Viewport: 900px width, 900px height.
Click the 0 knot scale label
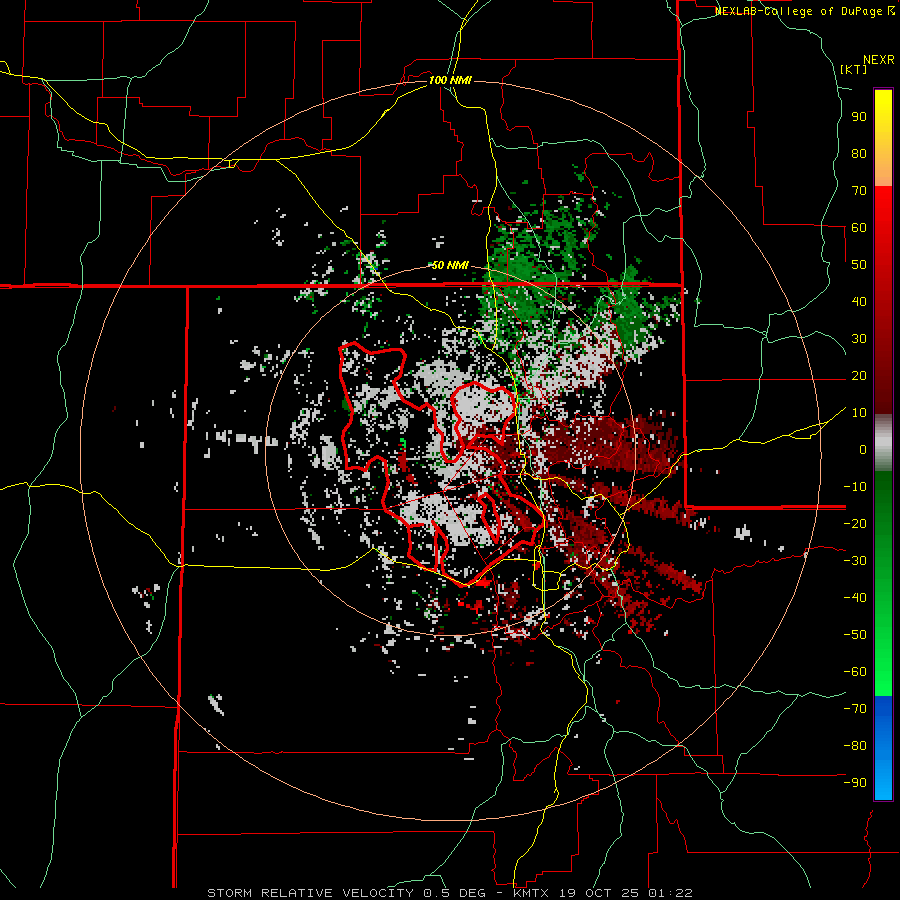[863, 450]
